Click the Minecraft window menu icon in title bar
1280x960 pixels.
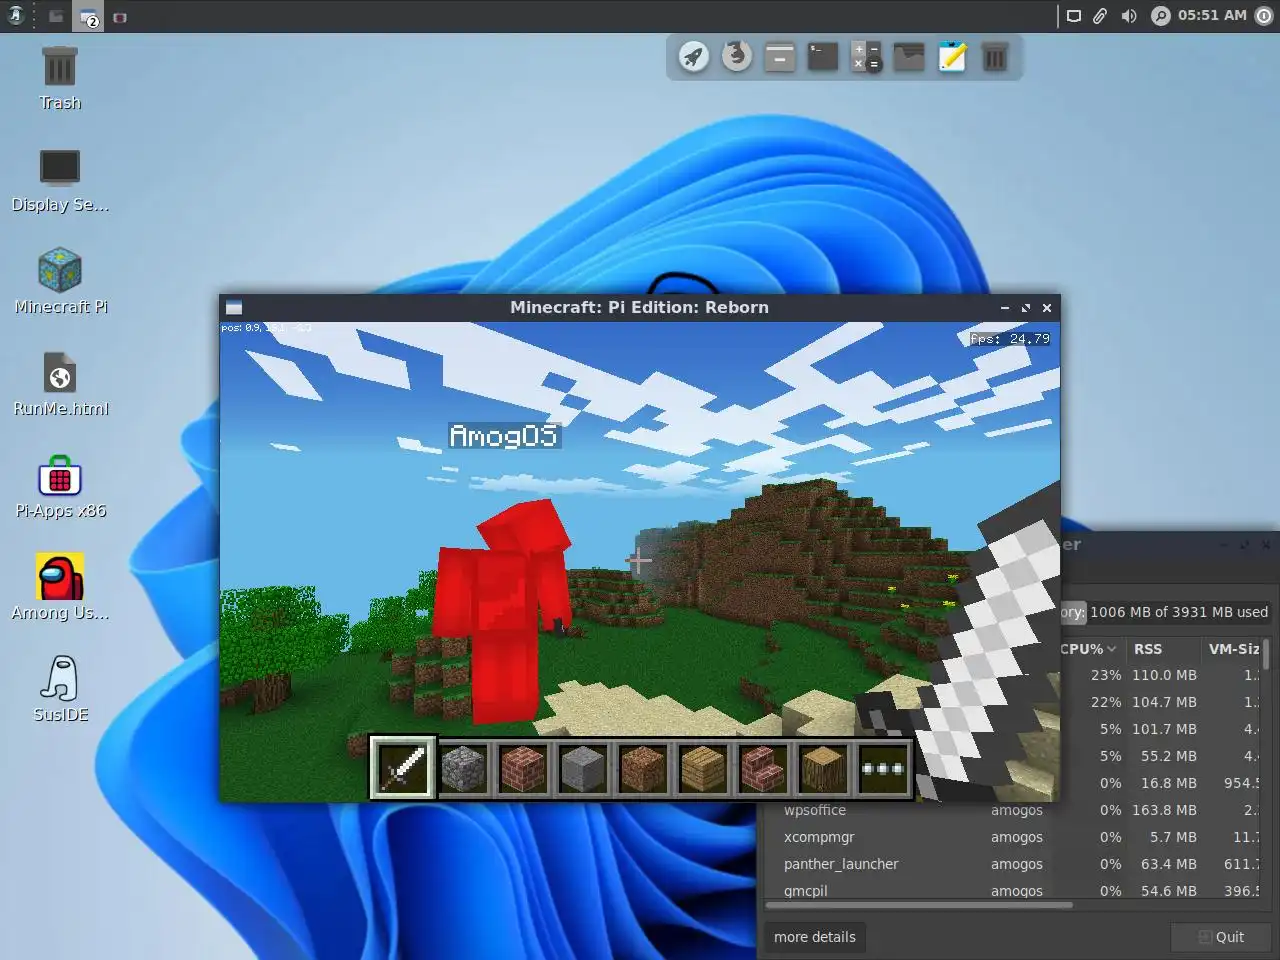234,307
